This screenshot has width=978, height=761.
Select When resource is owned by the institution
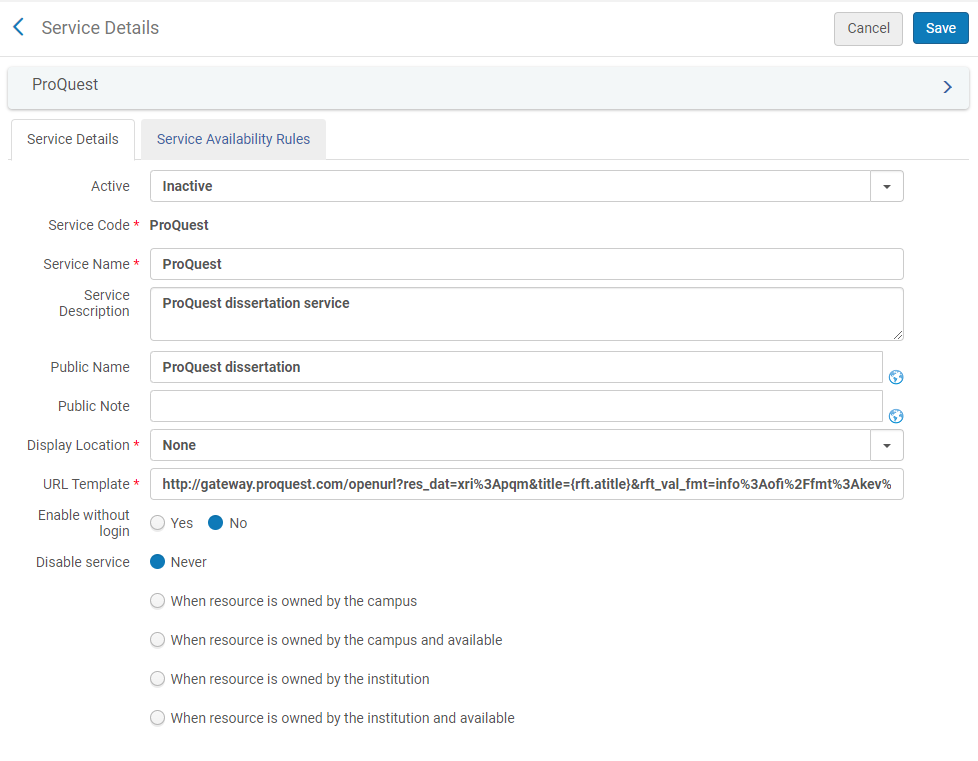[158, 679]
